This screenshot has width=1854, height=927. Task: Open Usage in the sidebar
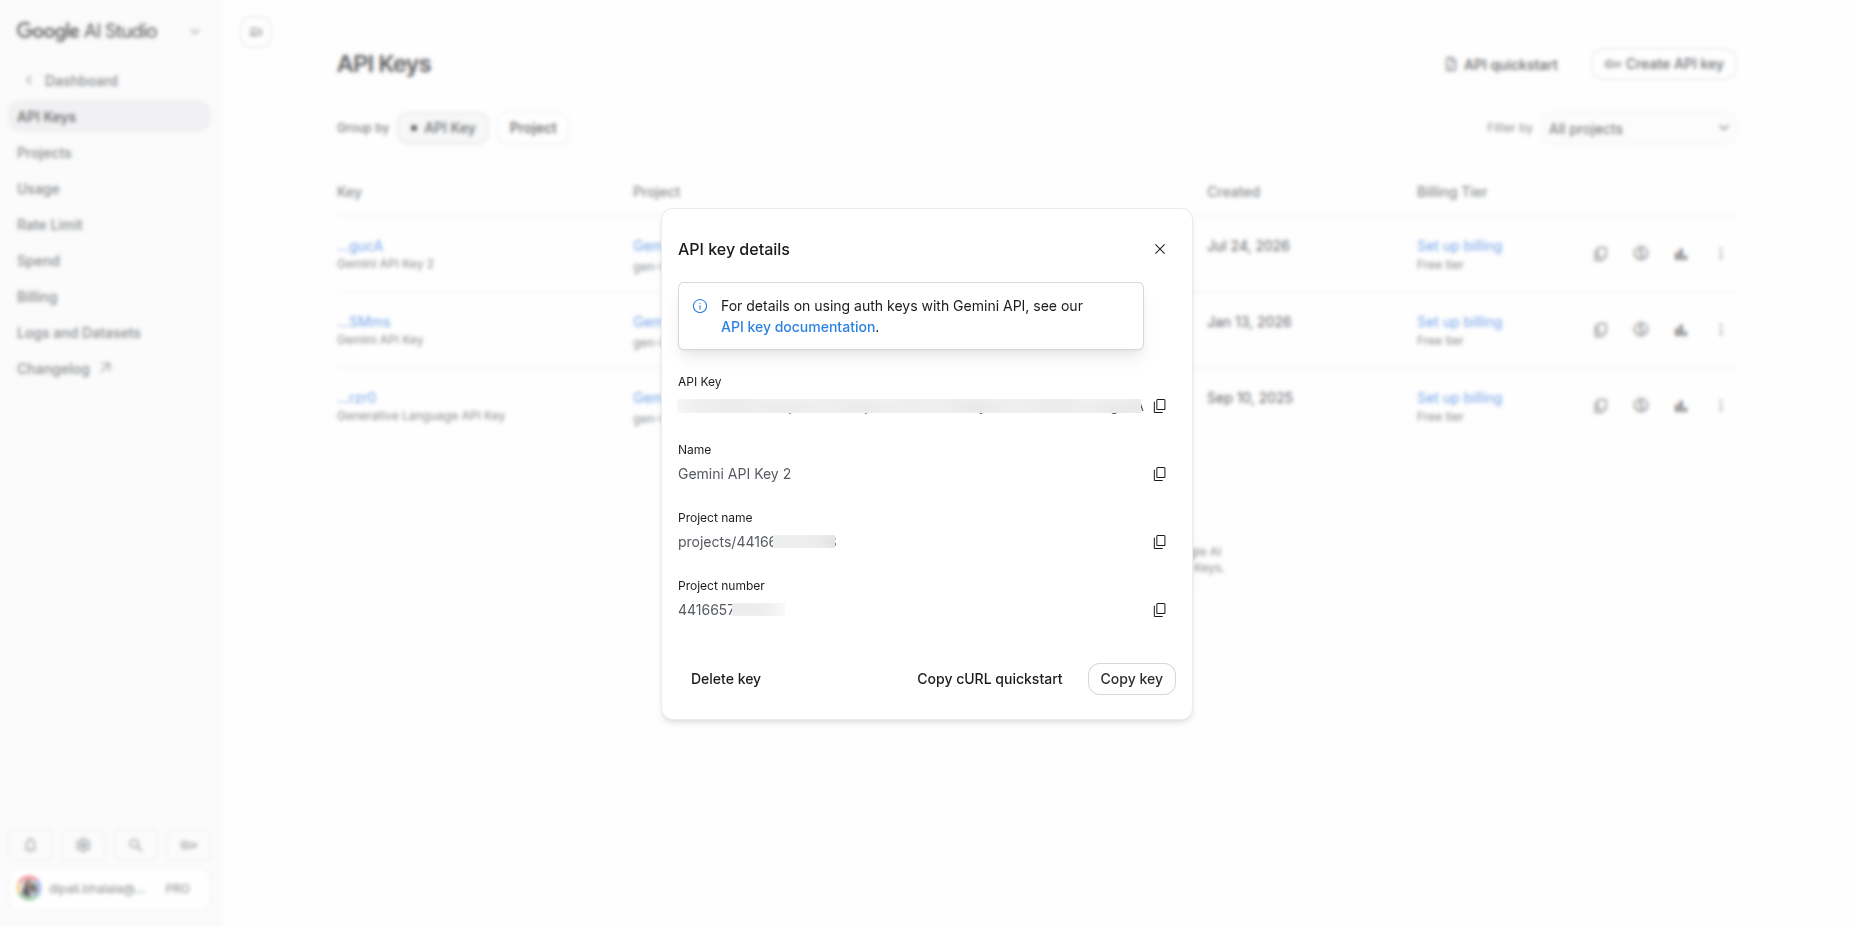pyautogui.click(x=38, y=189)
